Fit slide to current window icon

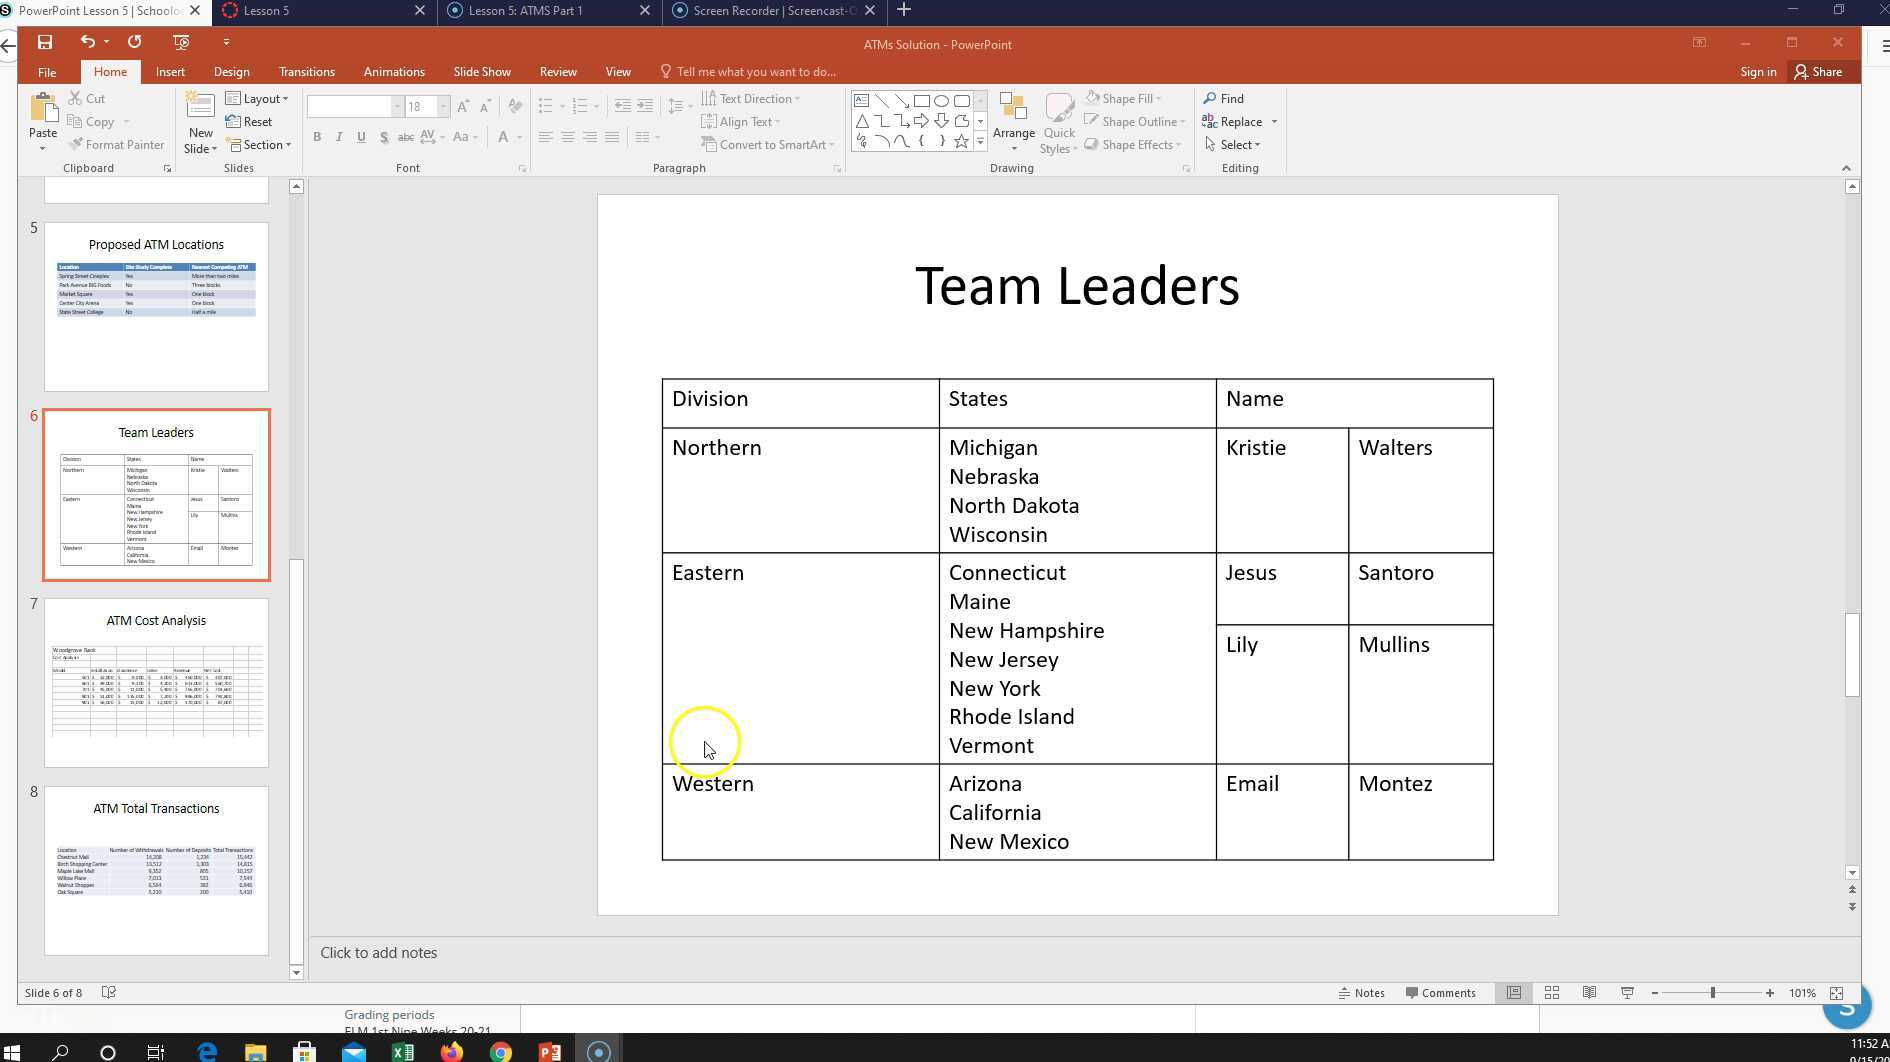(x=1836, y=993)
